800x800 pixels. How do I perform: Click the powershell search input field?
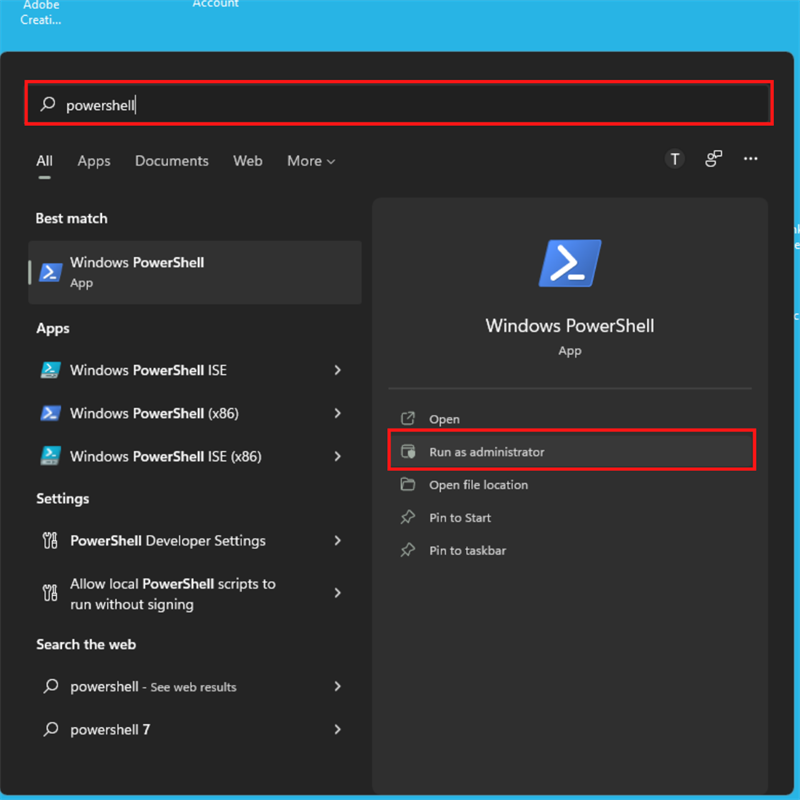click(x=399, y=104)
